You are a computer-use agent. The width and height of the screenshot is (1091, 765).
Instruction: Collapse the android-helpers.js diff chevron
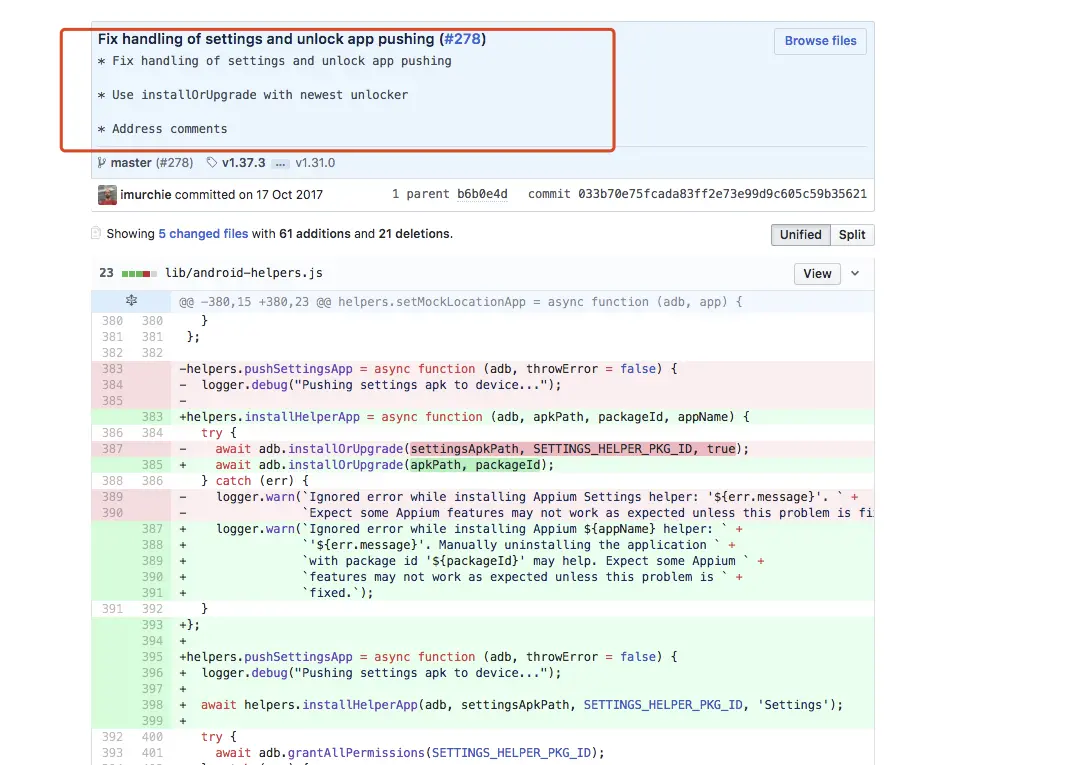click(855, 274)
